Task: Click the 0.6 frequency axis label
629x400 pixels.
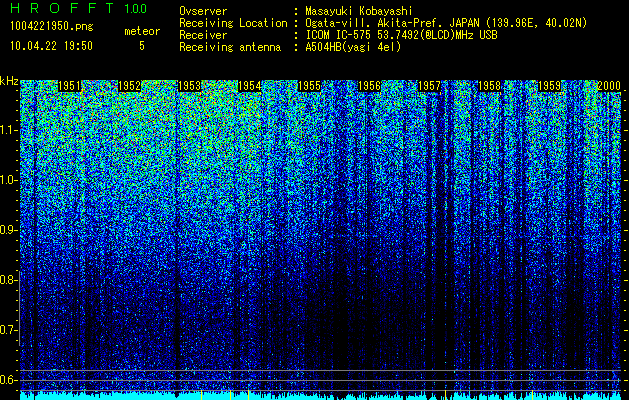Action: (x=8, y=380)
